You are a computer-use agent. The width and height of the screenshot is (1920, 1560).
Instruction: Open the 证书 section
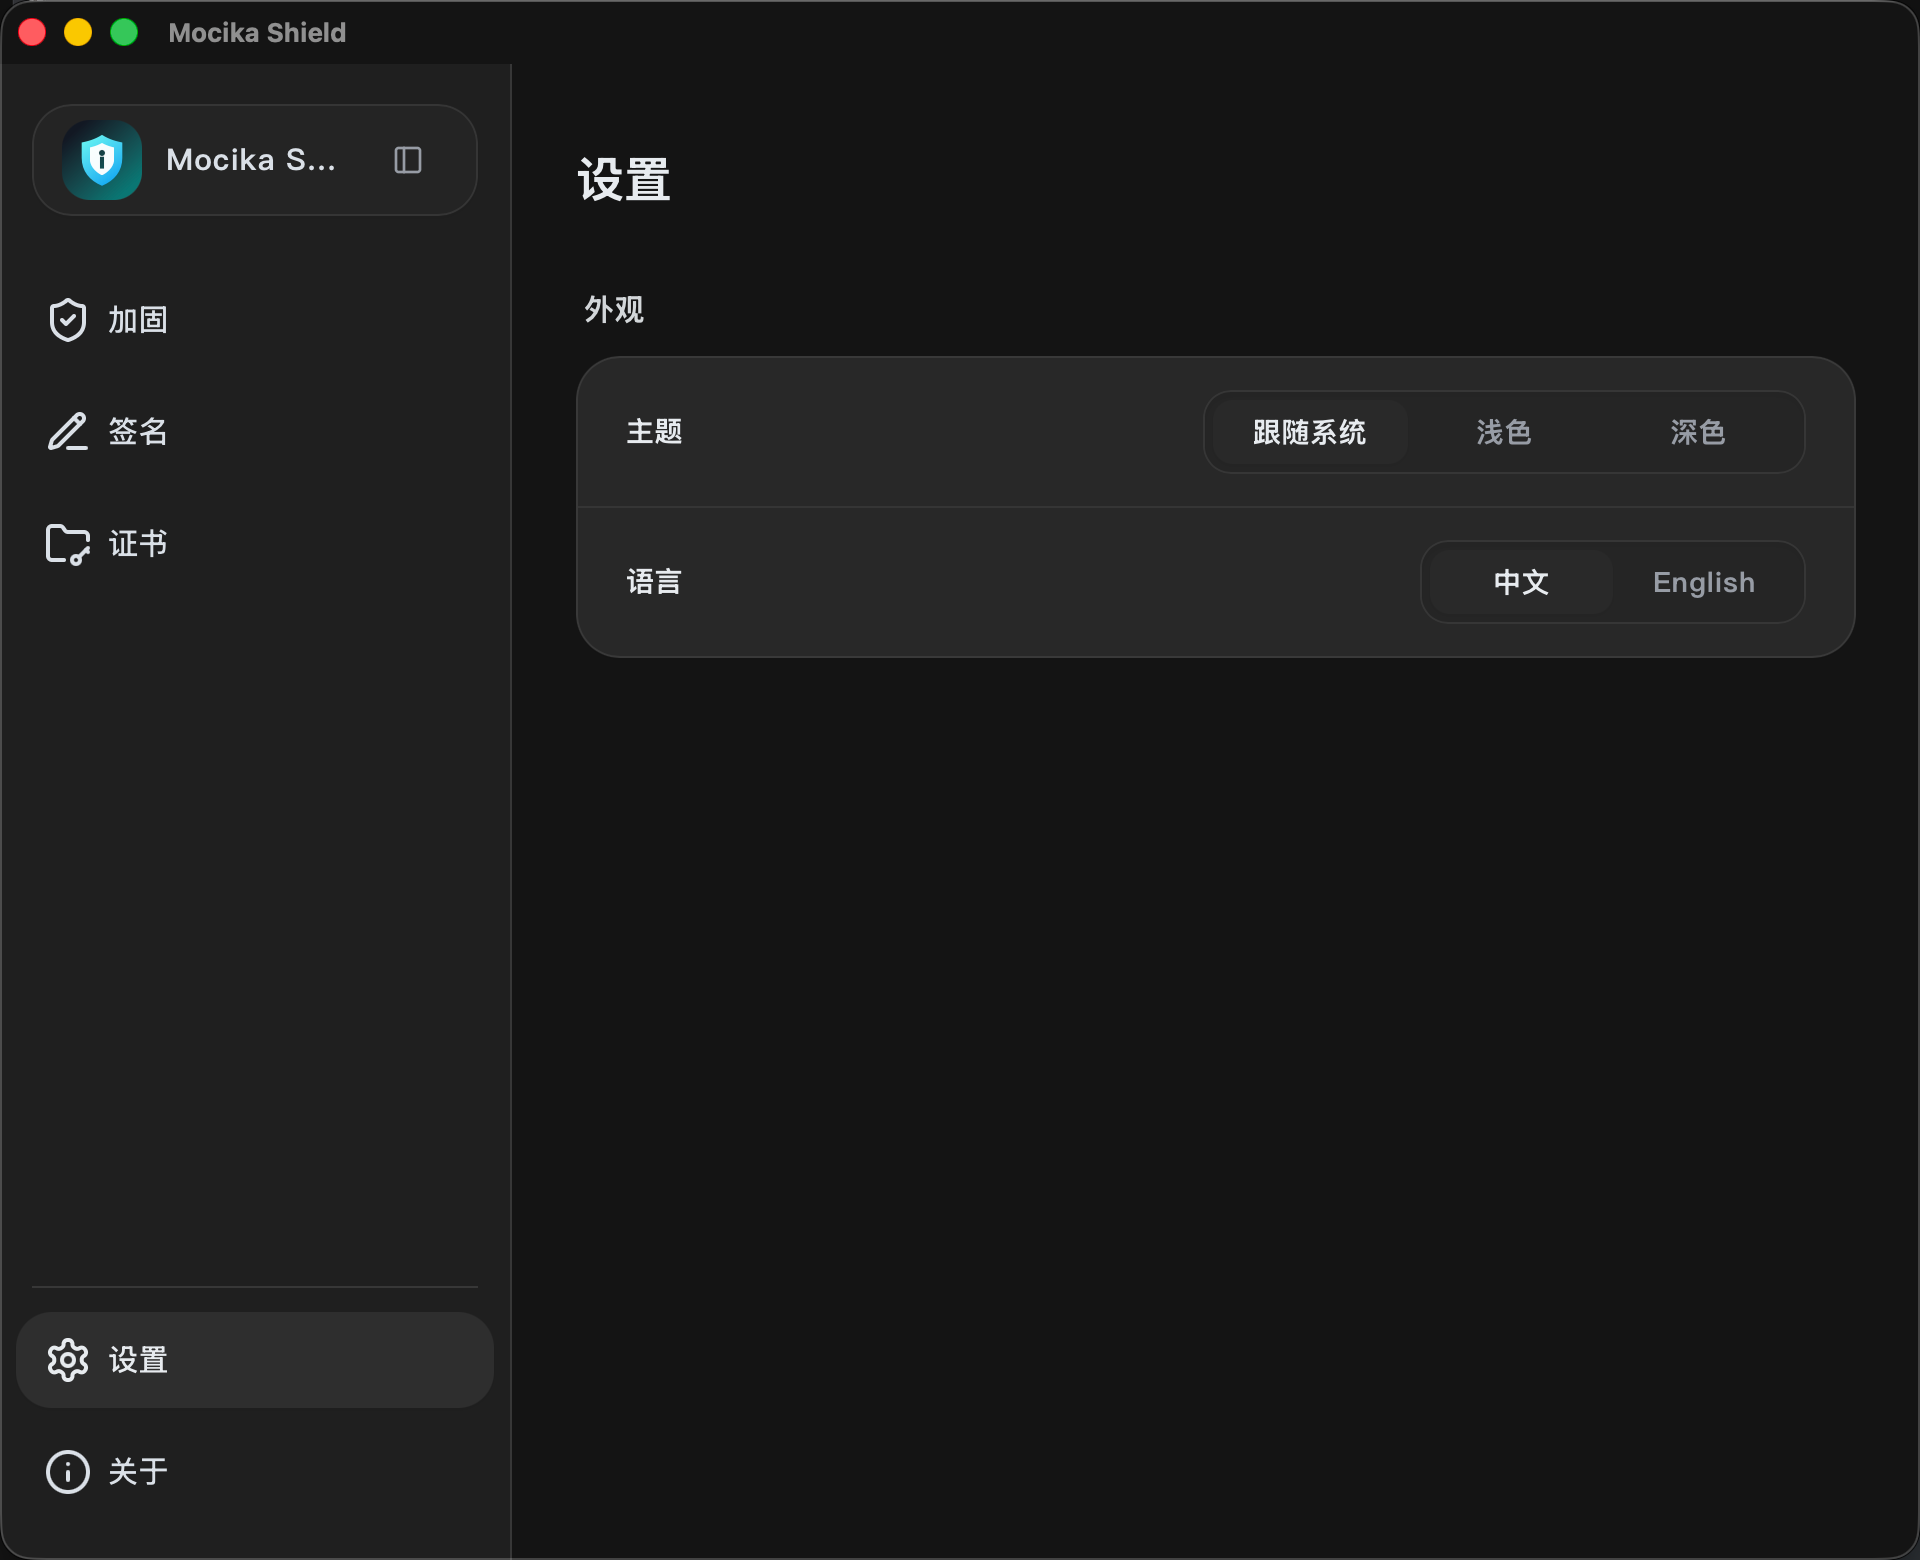click(255, 544)
